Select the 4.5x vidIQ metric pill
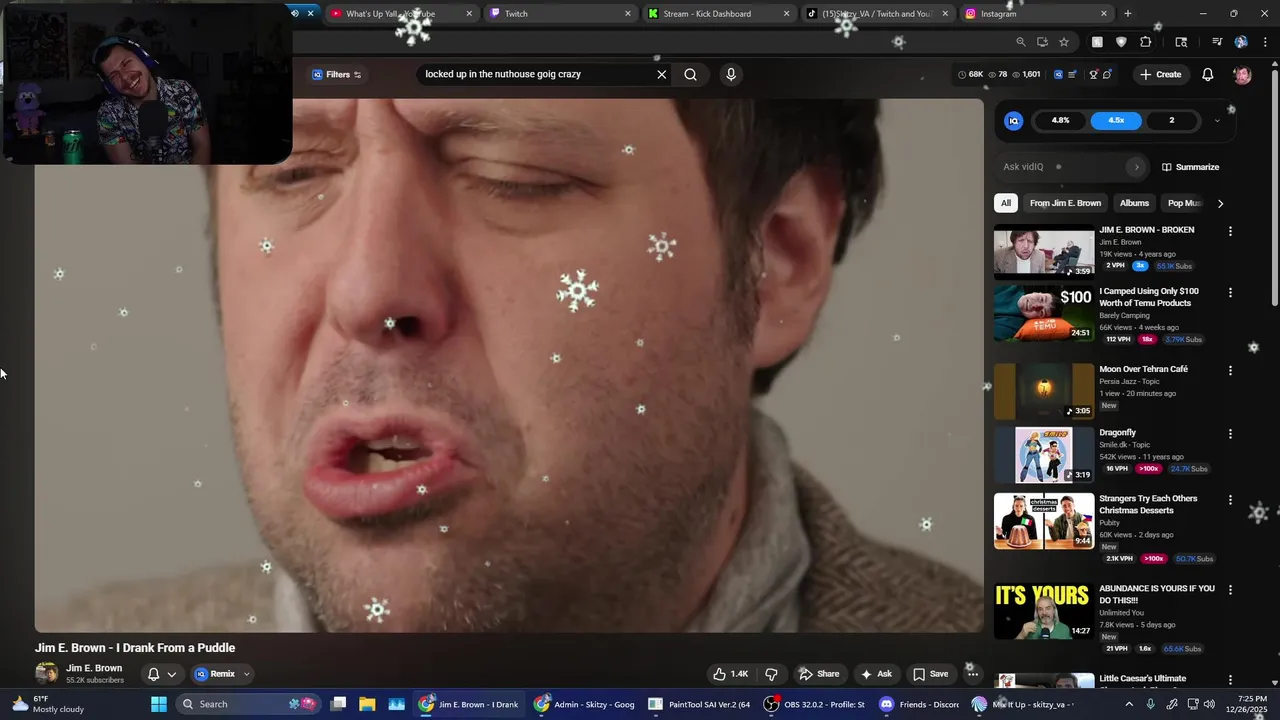The image size is (1280, 720). point(1116,120)
